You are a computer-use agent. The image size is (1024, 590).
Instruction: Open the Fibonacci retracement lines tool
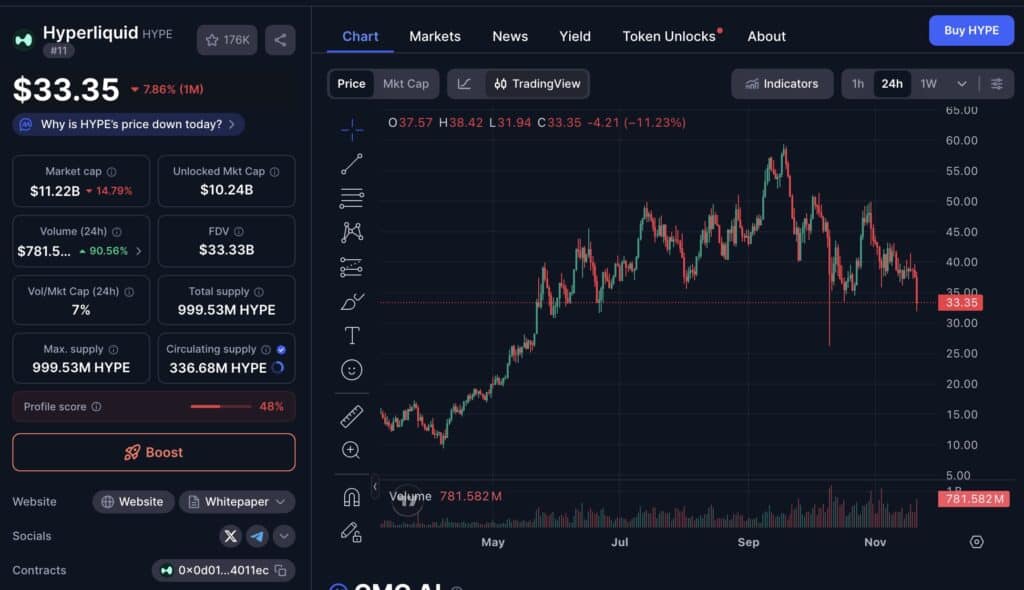coord(351,198)
